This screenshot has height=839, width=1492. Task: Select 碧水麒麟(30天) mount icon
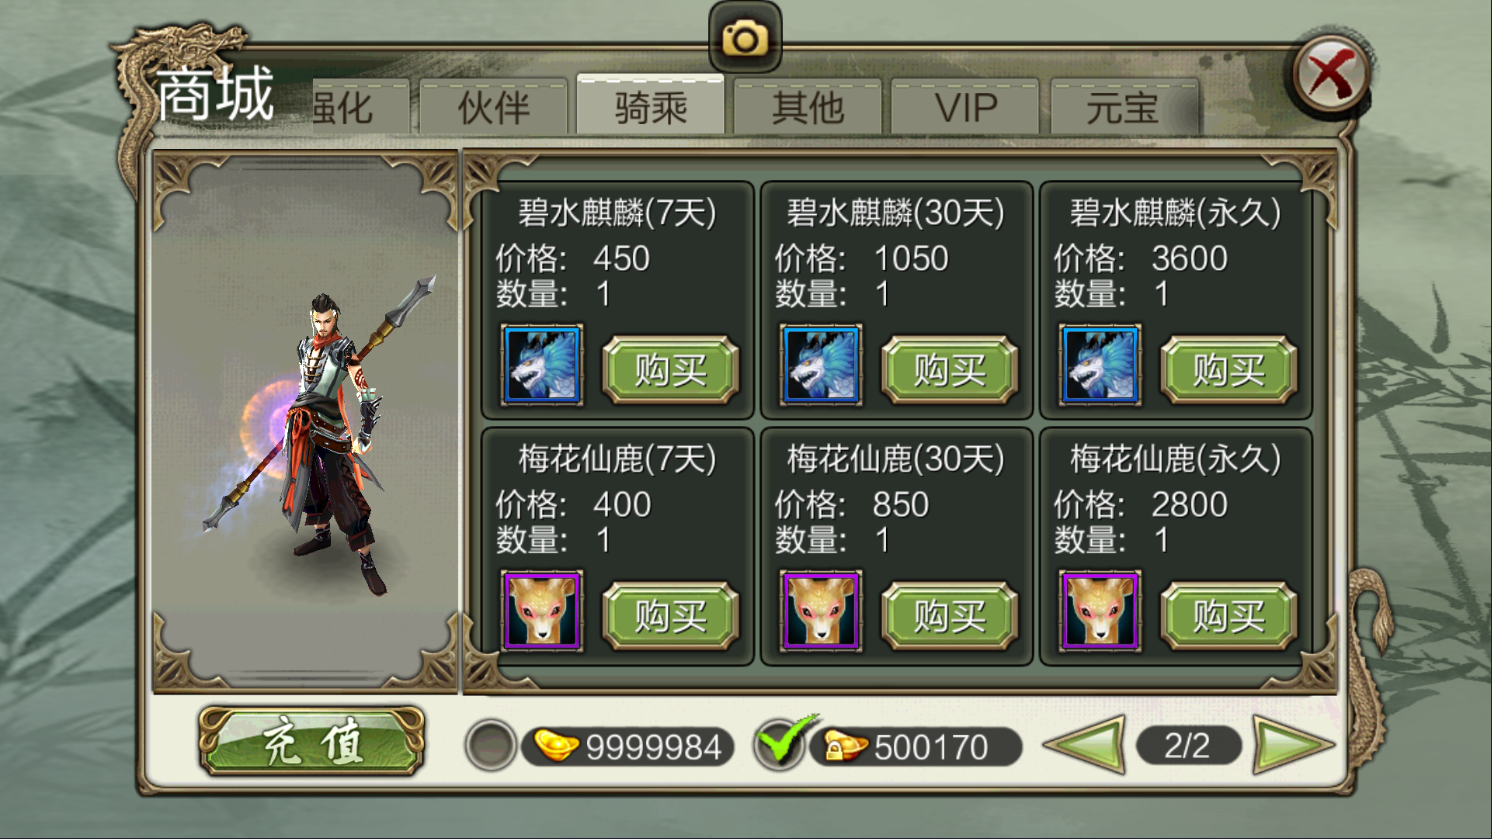[x=821, y=365]
